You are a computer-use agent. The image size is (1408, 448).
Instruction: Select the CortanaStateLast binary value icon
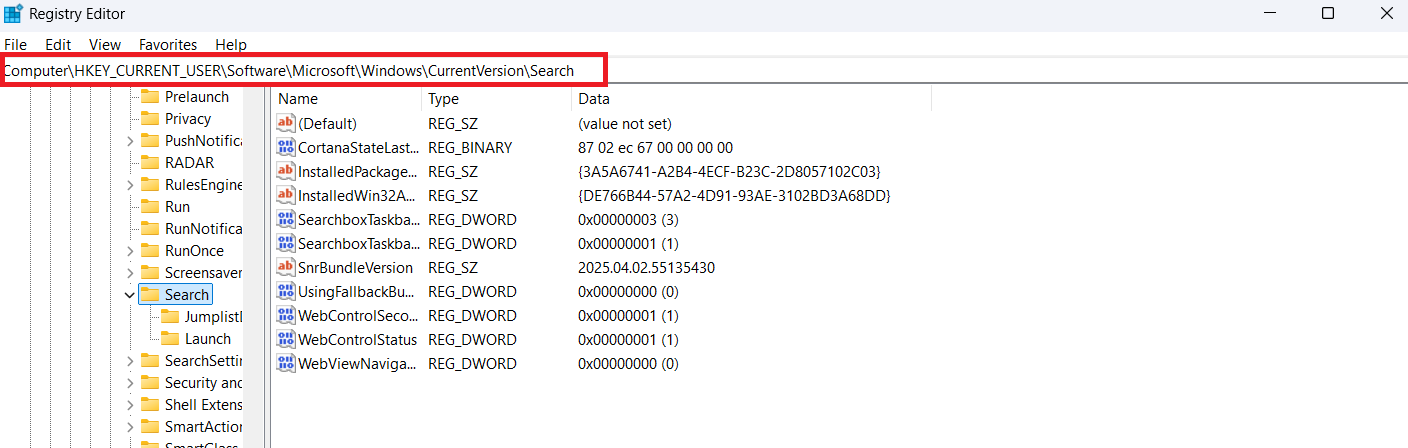287,147
